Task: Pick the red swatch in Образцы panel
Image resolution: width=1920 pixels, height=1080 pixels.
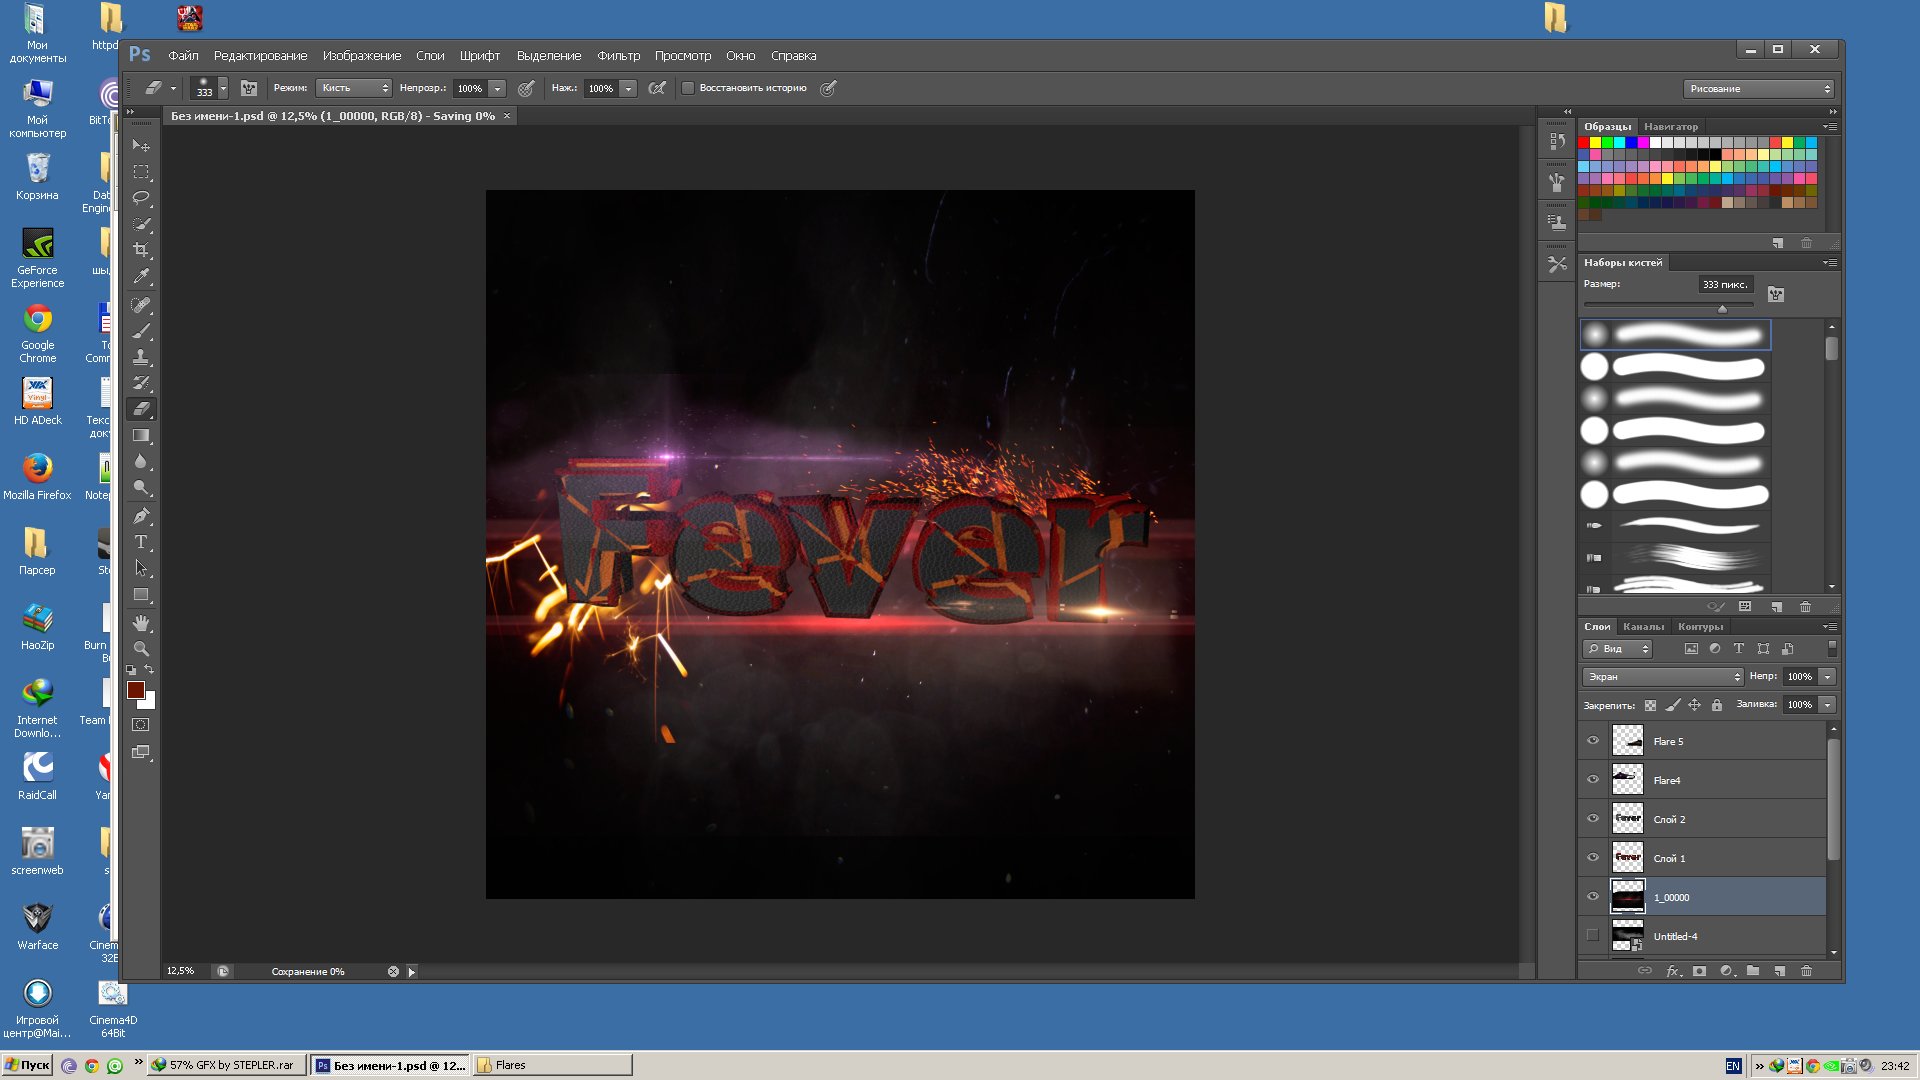Action: click(1583, 143)
